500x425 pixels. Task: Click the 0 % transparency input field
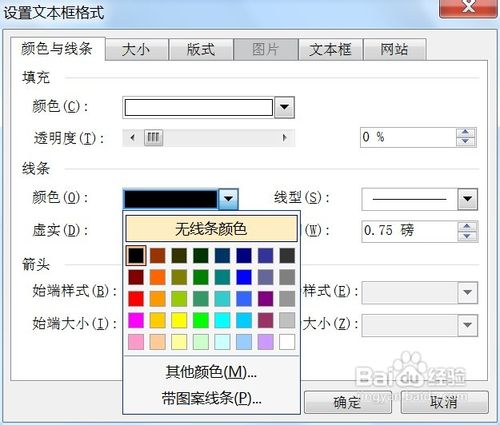pos(408,137)
